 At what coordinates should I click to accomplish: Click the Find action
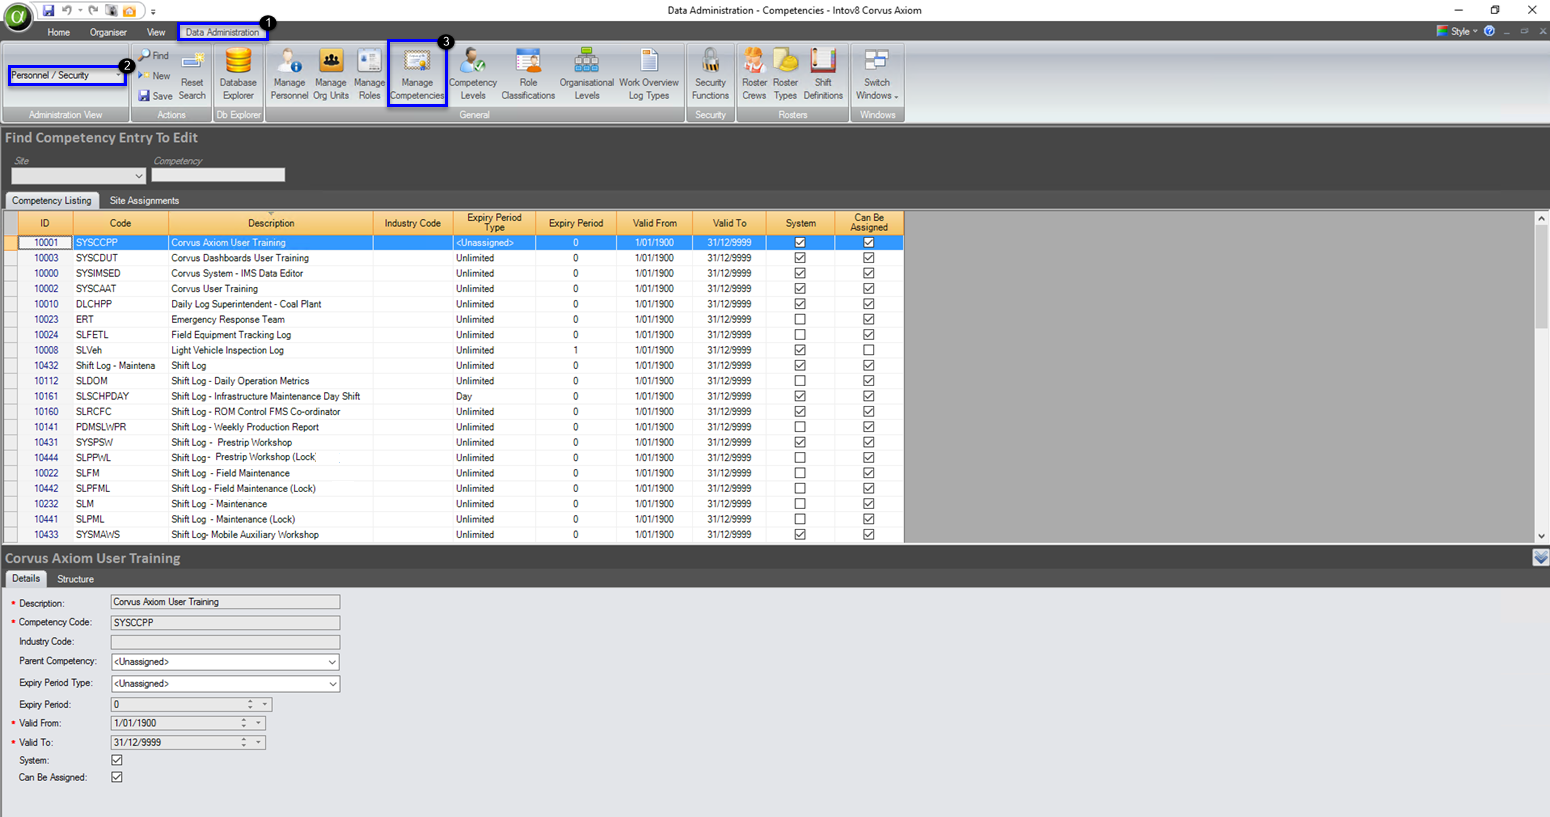tap(154, 56)
